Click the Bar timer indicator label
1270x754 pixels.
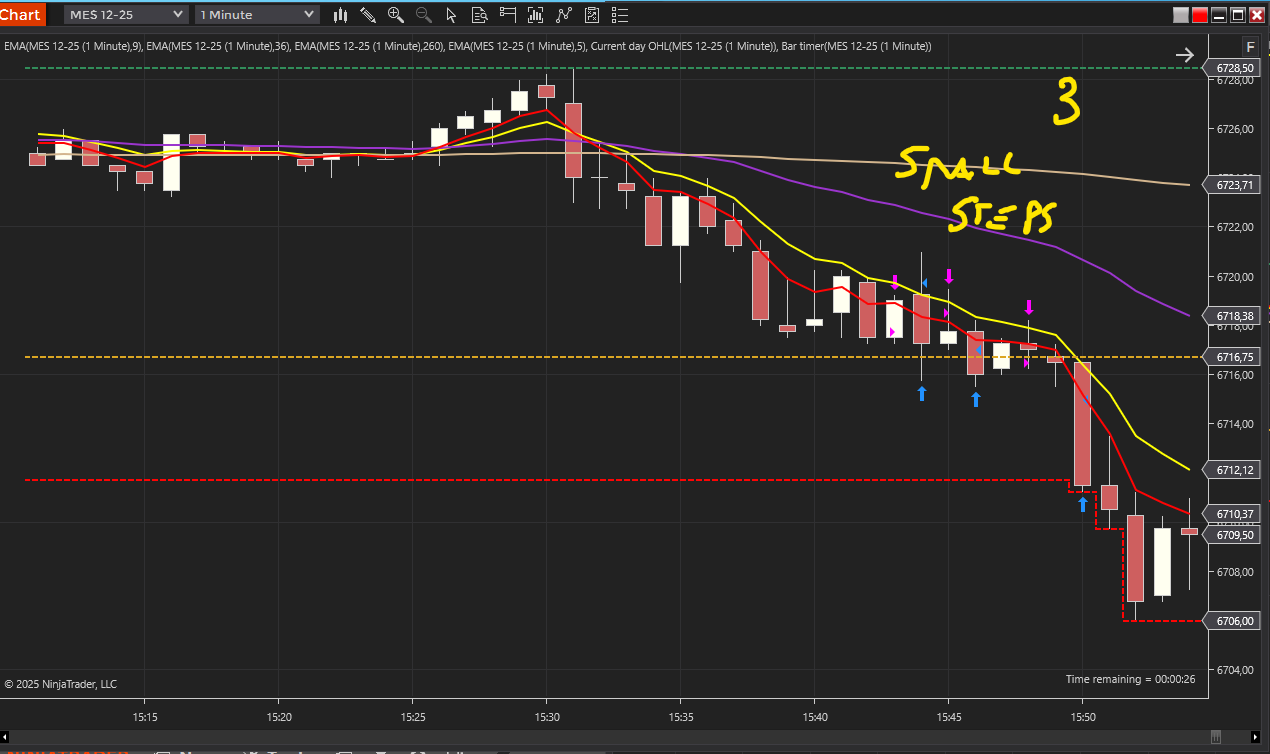click(857, 46)
